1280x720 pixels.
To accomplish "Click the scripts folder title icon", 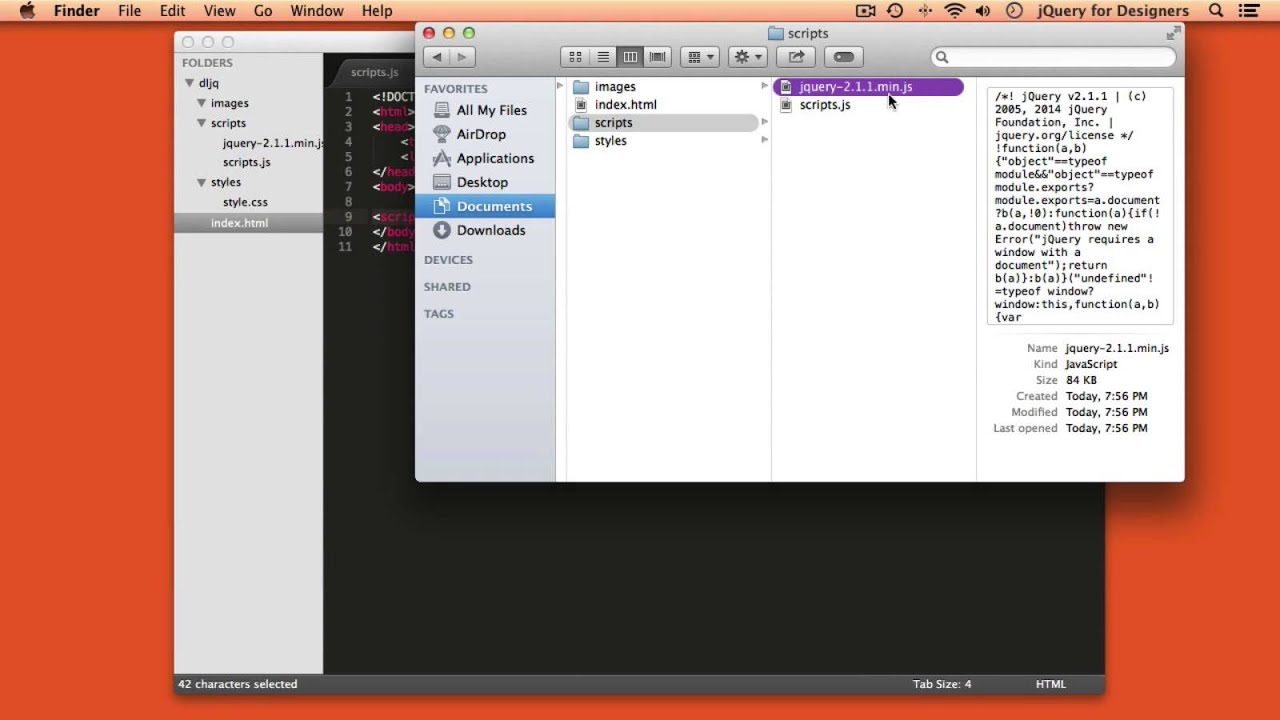I will click(775, 33).
